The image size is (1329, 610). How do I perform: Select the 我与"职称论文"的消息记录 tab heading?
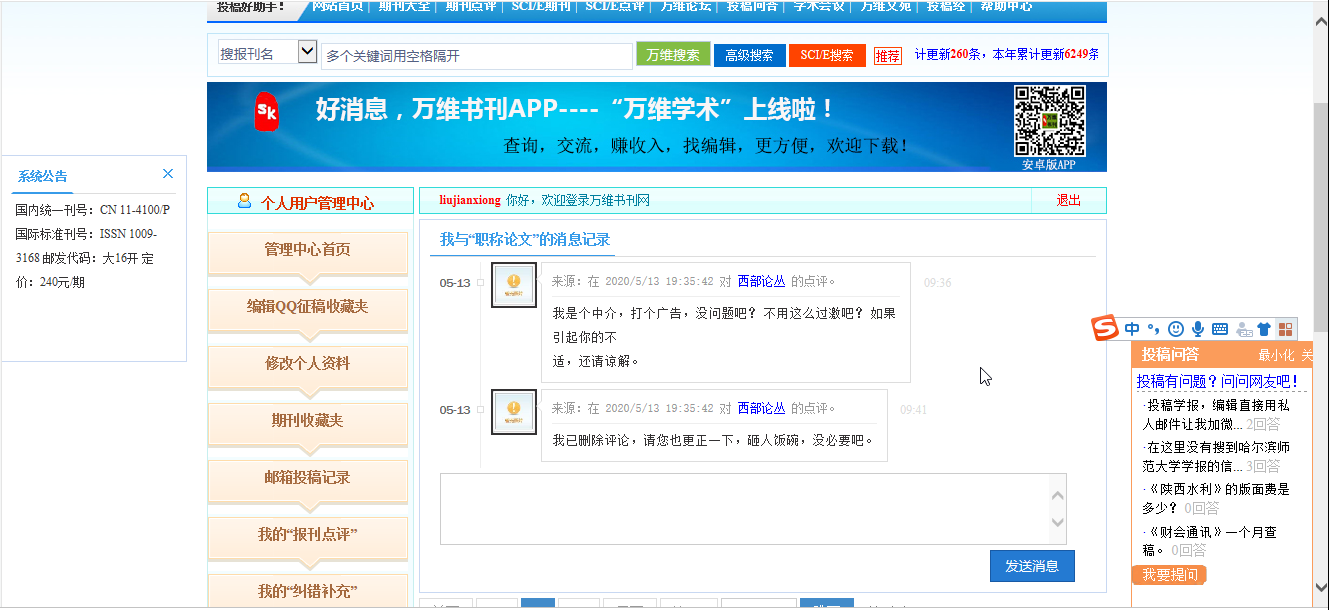(x=525, y=240)
